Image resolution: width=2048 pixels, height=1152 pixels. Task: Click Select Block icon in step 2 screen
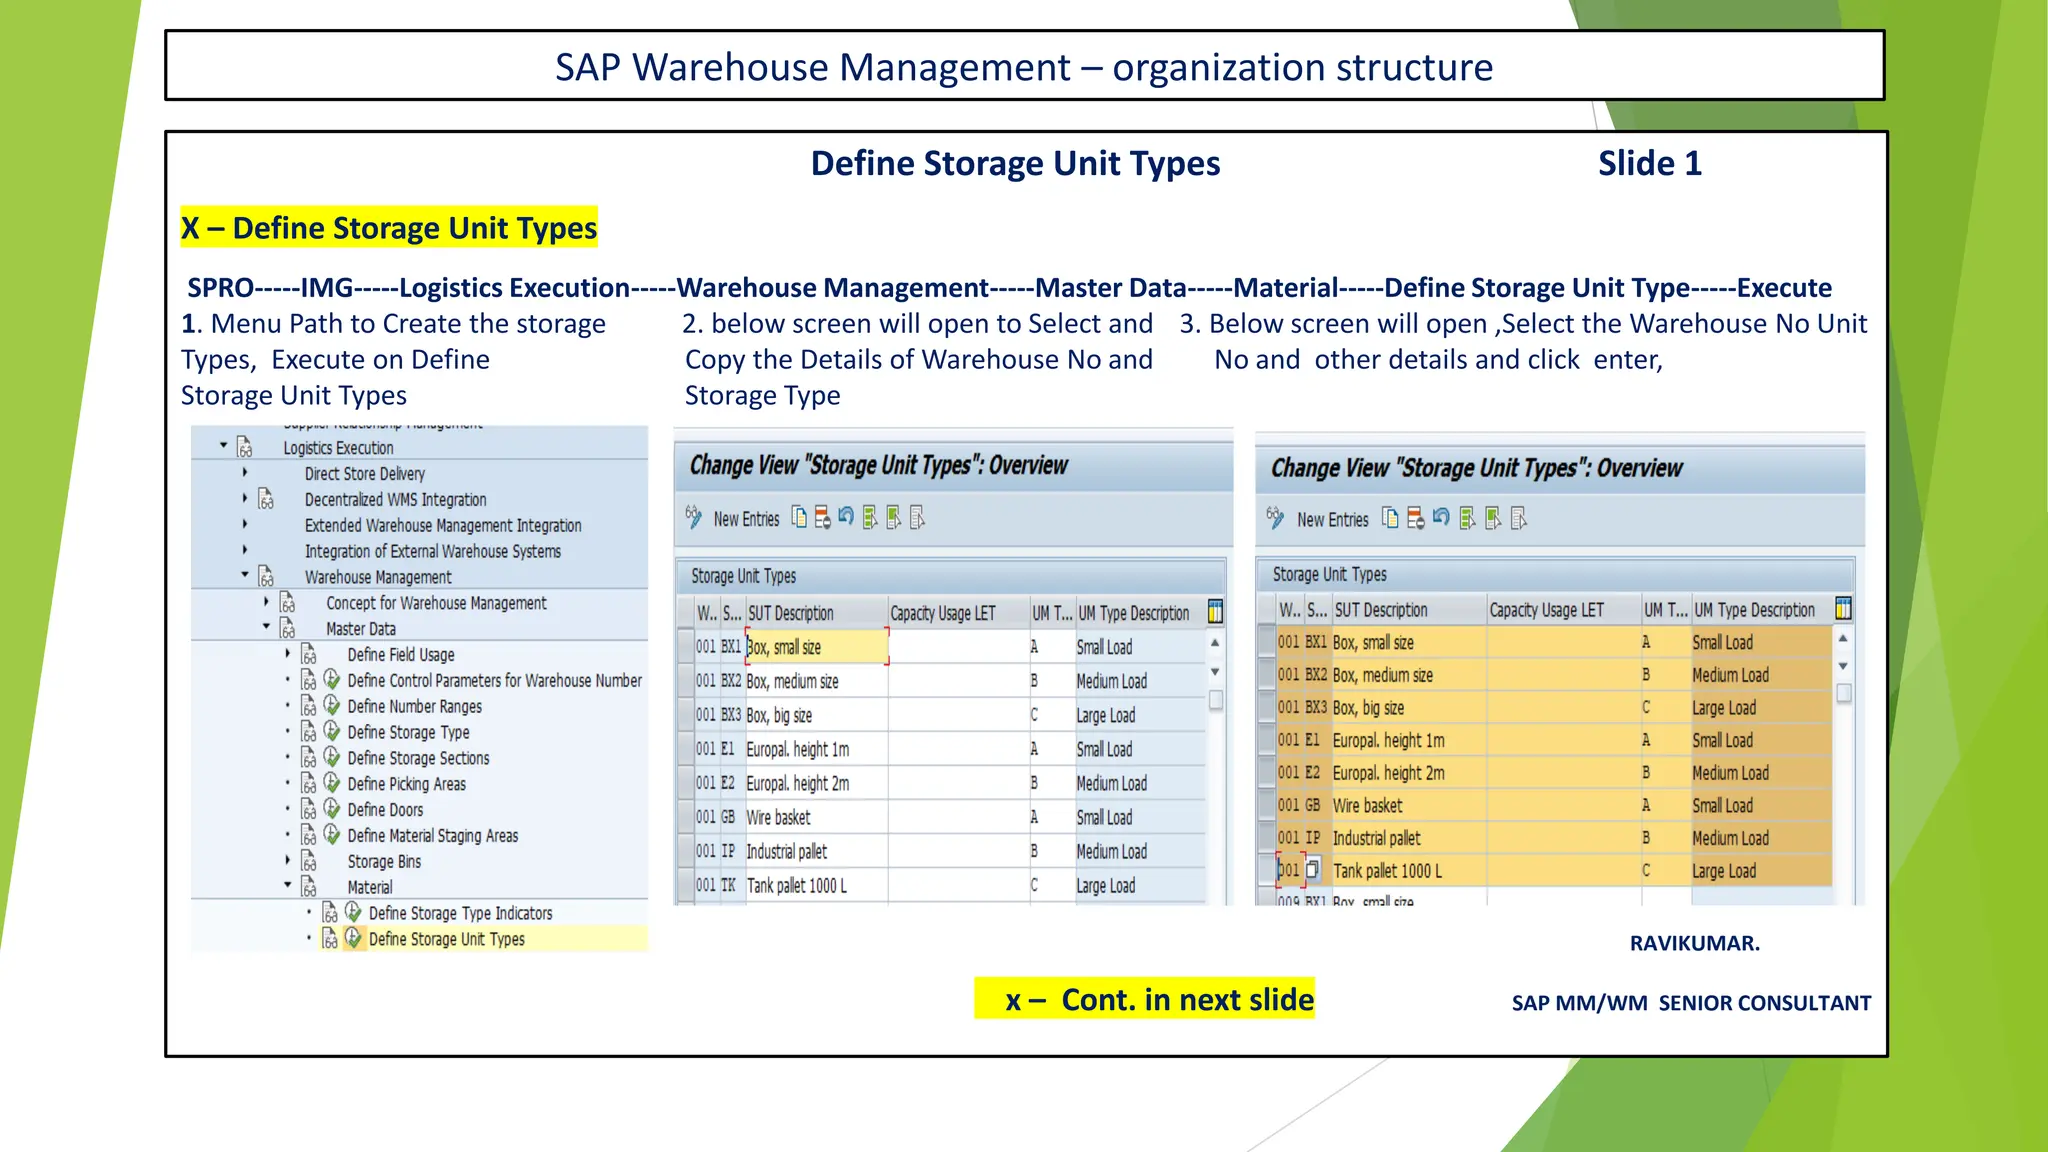point(894,517)
